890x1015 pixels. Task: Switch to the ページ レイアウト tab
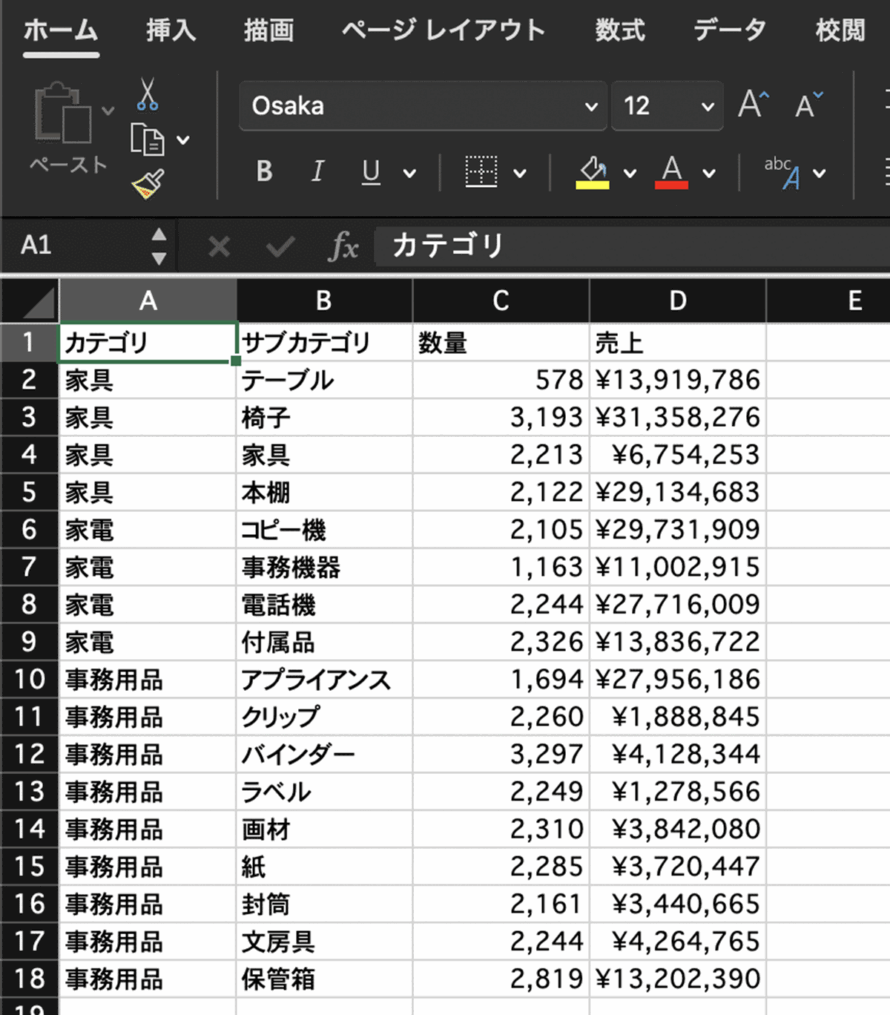(444, 30)
